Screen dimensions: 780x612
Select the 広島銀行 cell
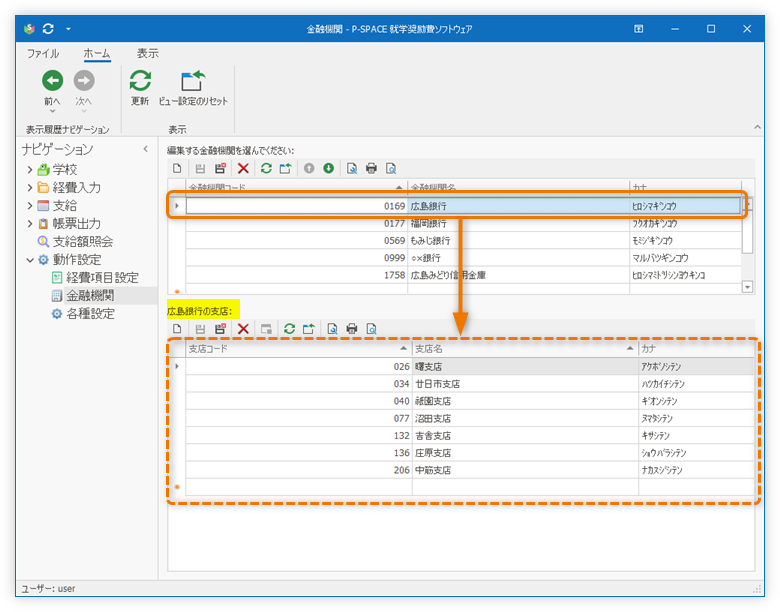coord(518,206)
